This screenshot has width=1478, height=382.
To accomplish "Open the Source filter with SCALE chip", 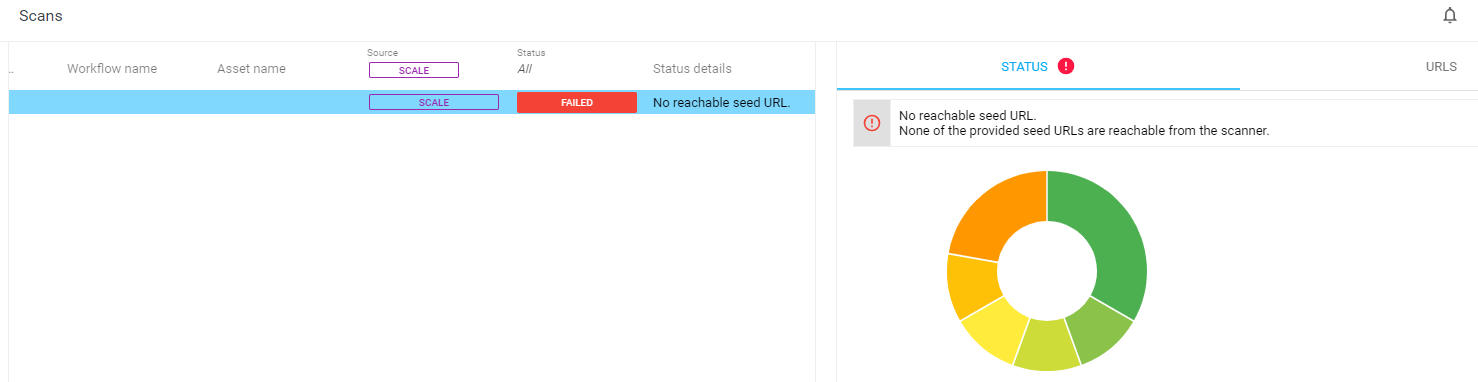I will 413,70.
